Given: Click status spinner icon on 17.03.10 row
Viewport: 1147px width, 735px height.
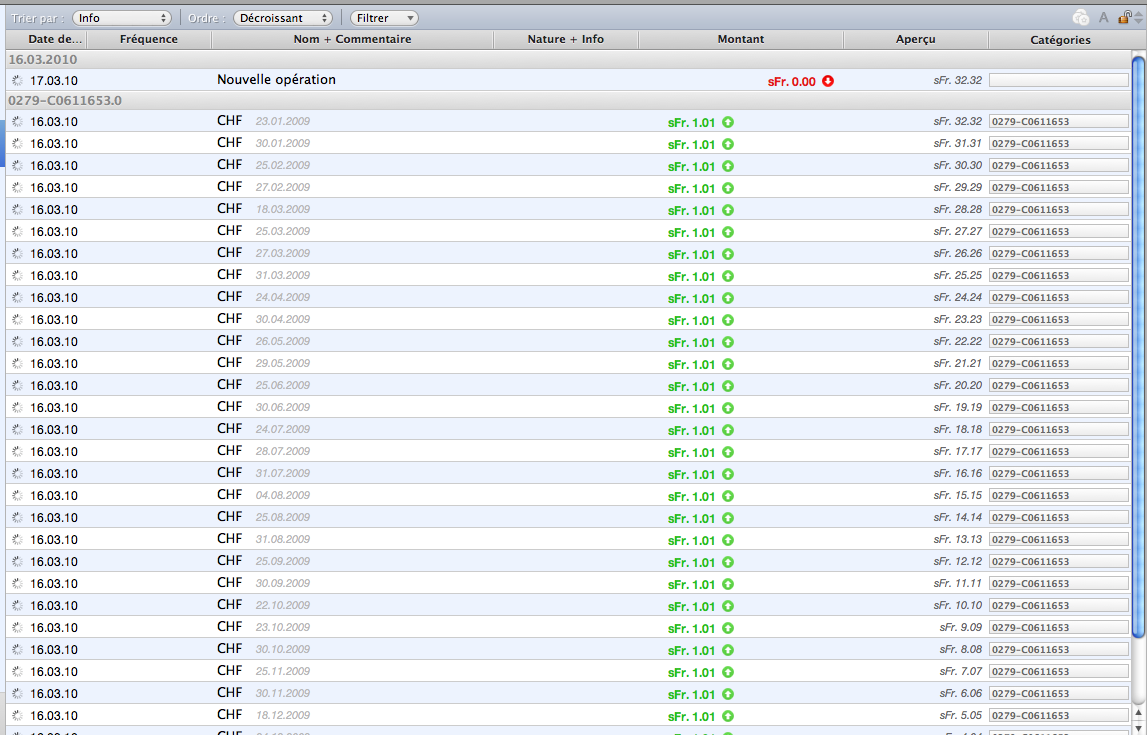Looking at the screenshot, I should click(x=17, y=80).
